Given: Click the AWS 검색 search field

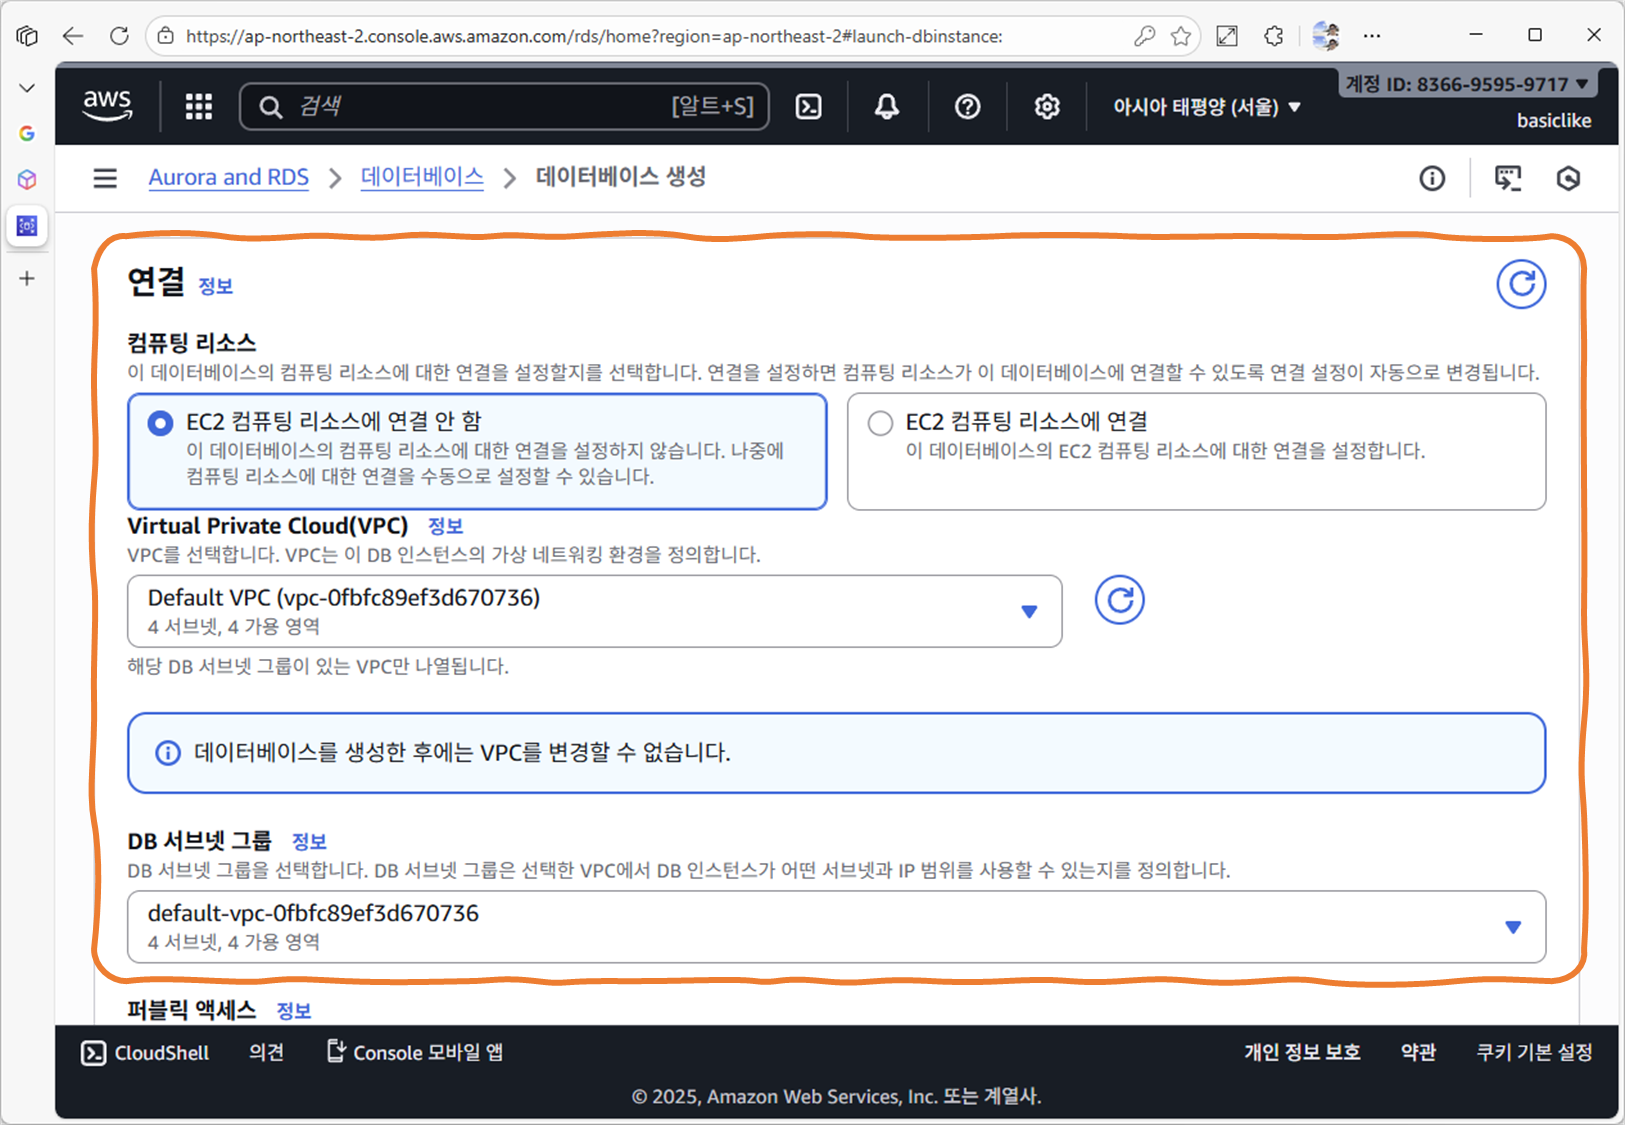Looking at the screenshot, I should (505, 106).
